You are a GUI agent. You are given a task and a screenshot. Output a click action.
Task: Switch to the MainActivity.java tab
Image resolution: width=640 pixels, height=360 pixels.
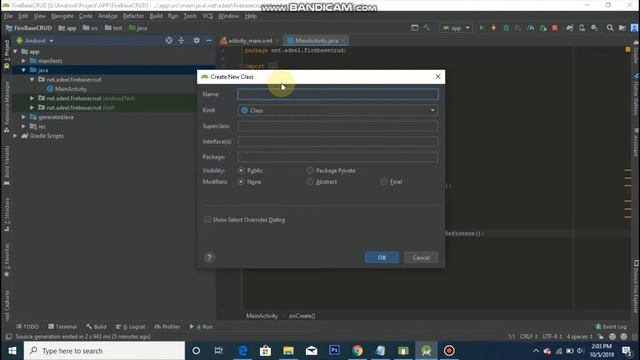(x=316, y=41)
